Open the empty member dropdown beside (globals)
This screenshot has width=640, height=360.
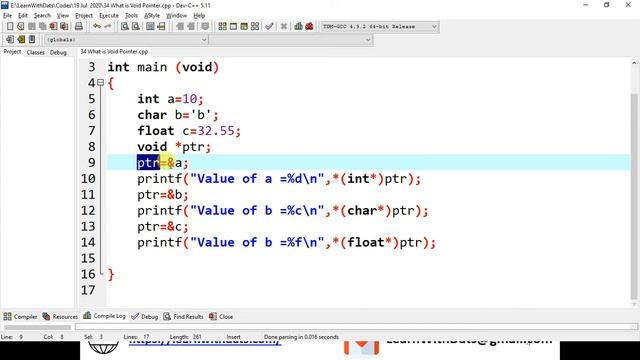pos(291,40)
